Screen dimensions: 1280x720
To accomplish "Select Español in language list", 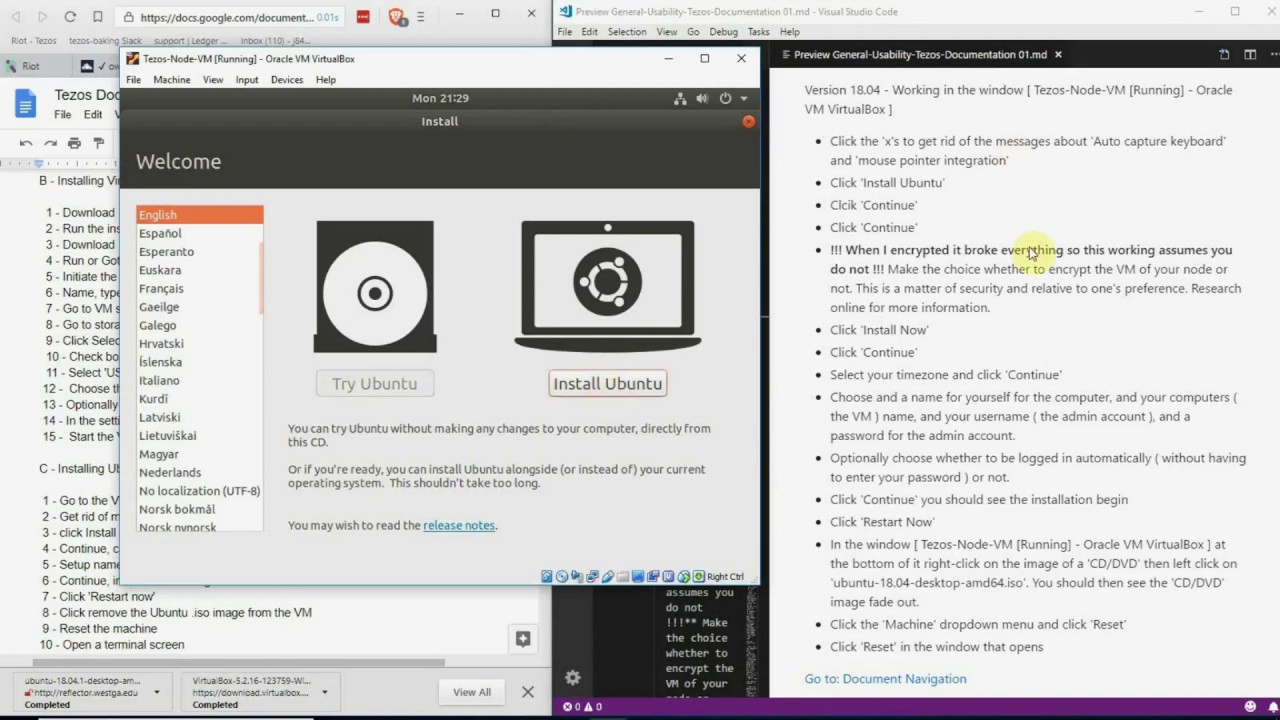I will pos(199,233).
